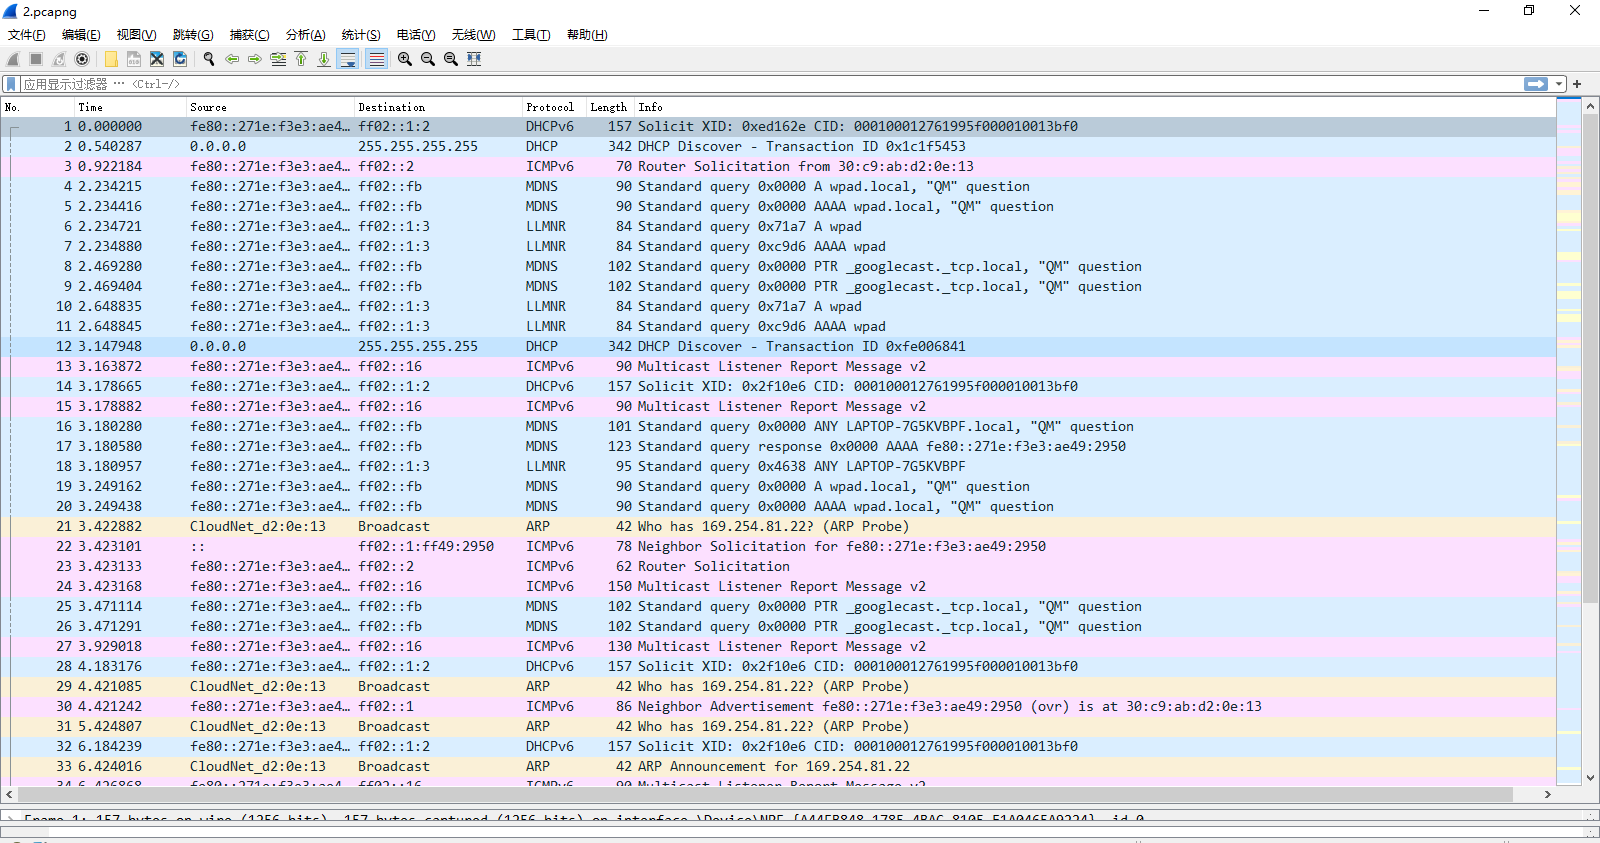The image size is (1600, 843).
Task: Click the Protocol column header
Action: coord(550,107)
